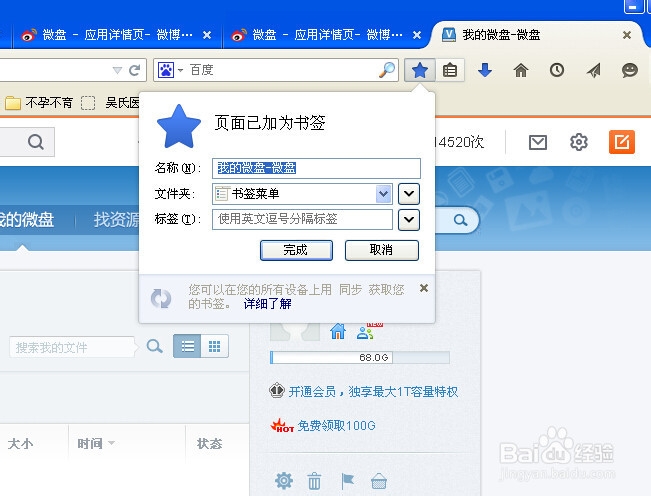The image size is (651, 496).
Task: Click the storage usage bar showing 68.0G
Action: (x=360, y=357)
